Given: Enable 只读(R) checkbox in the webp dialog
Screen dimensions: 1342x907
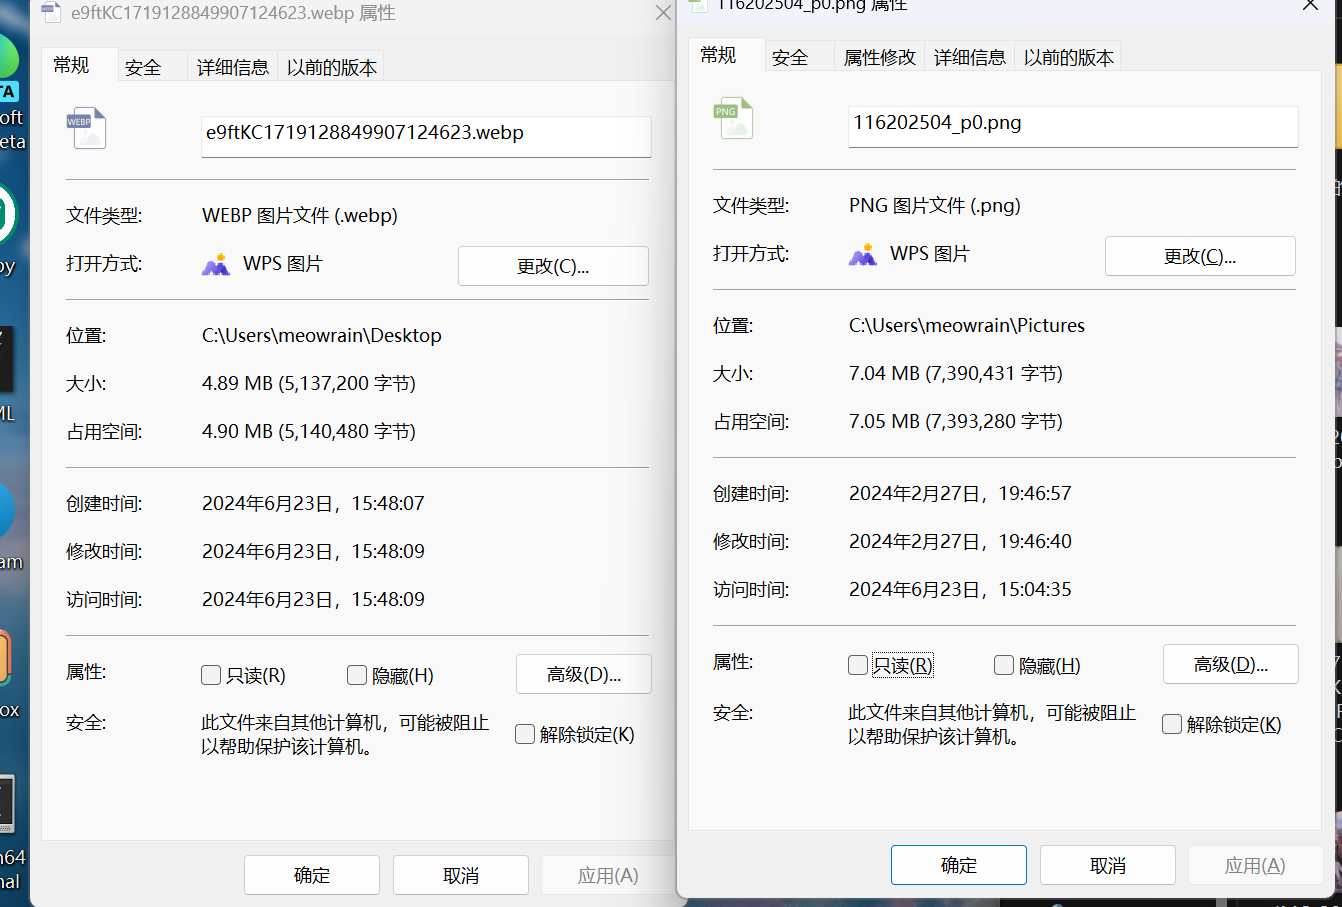Looking at the screenshot, I should click(211, 676).
